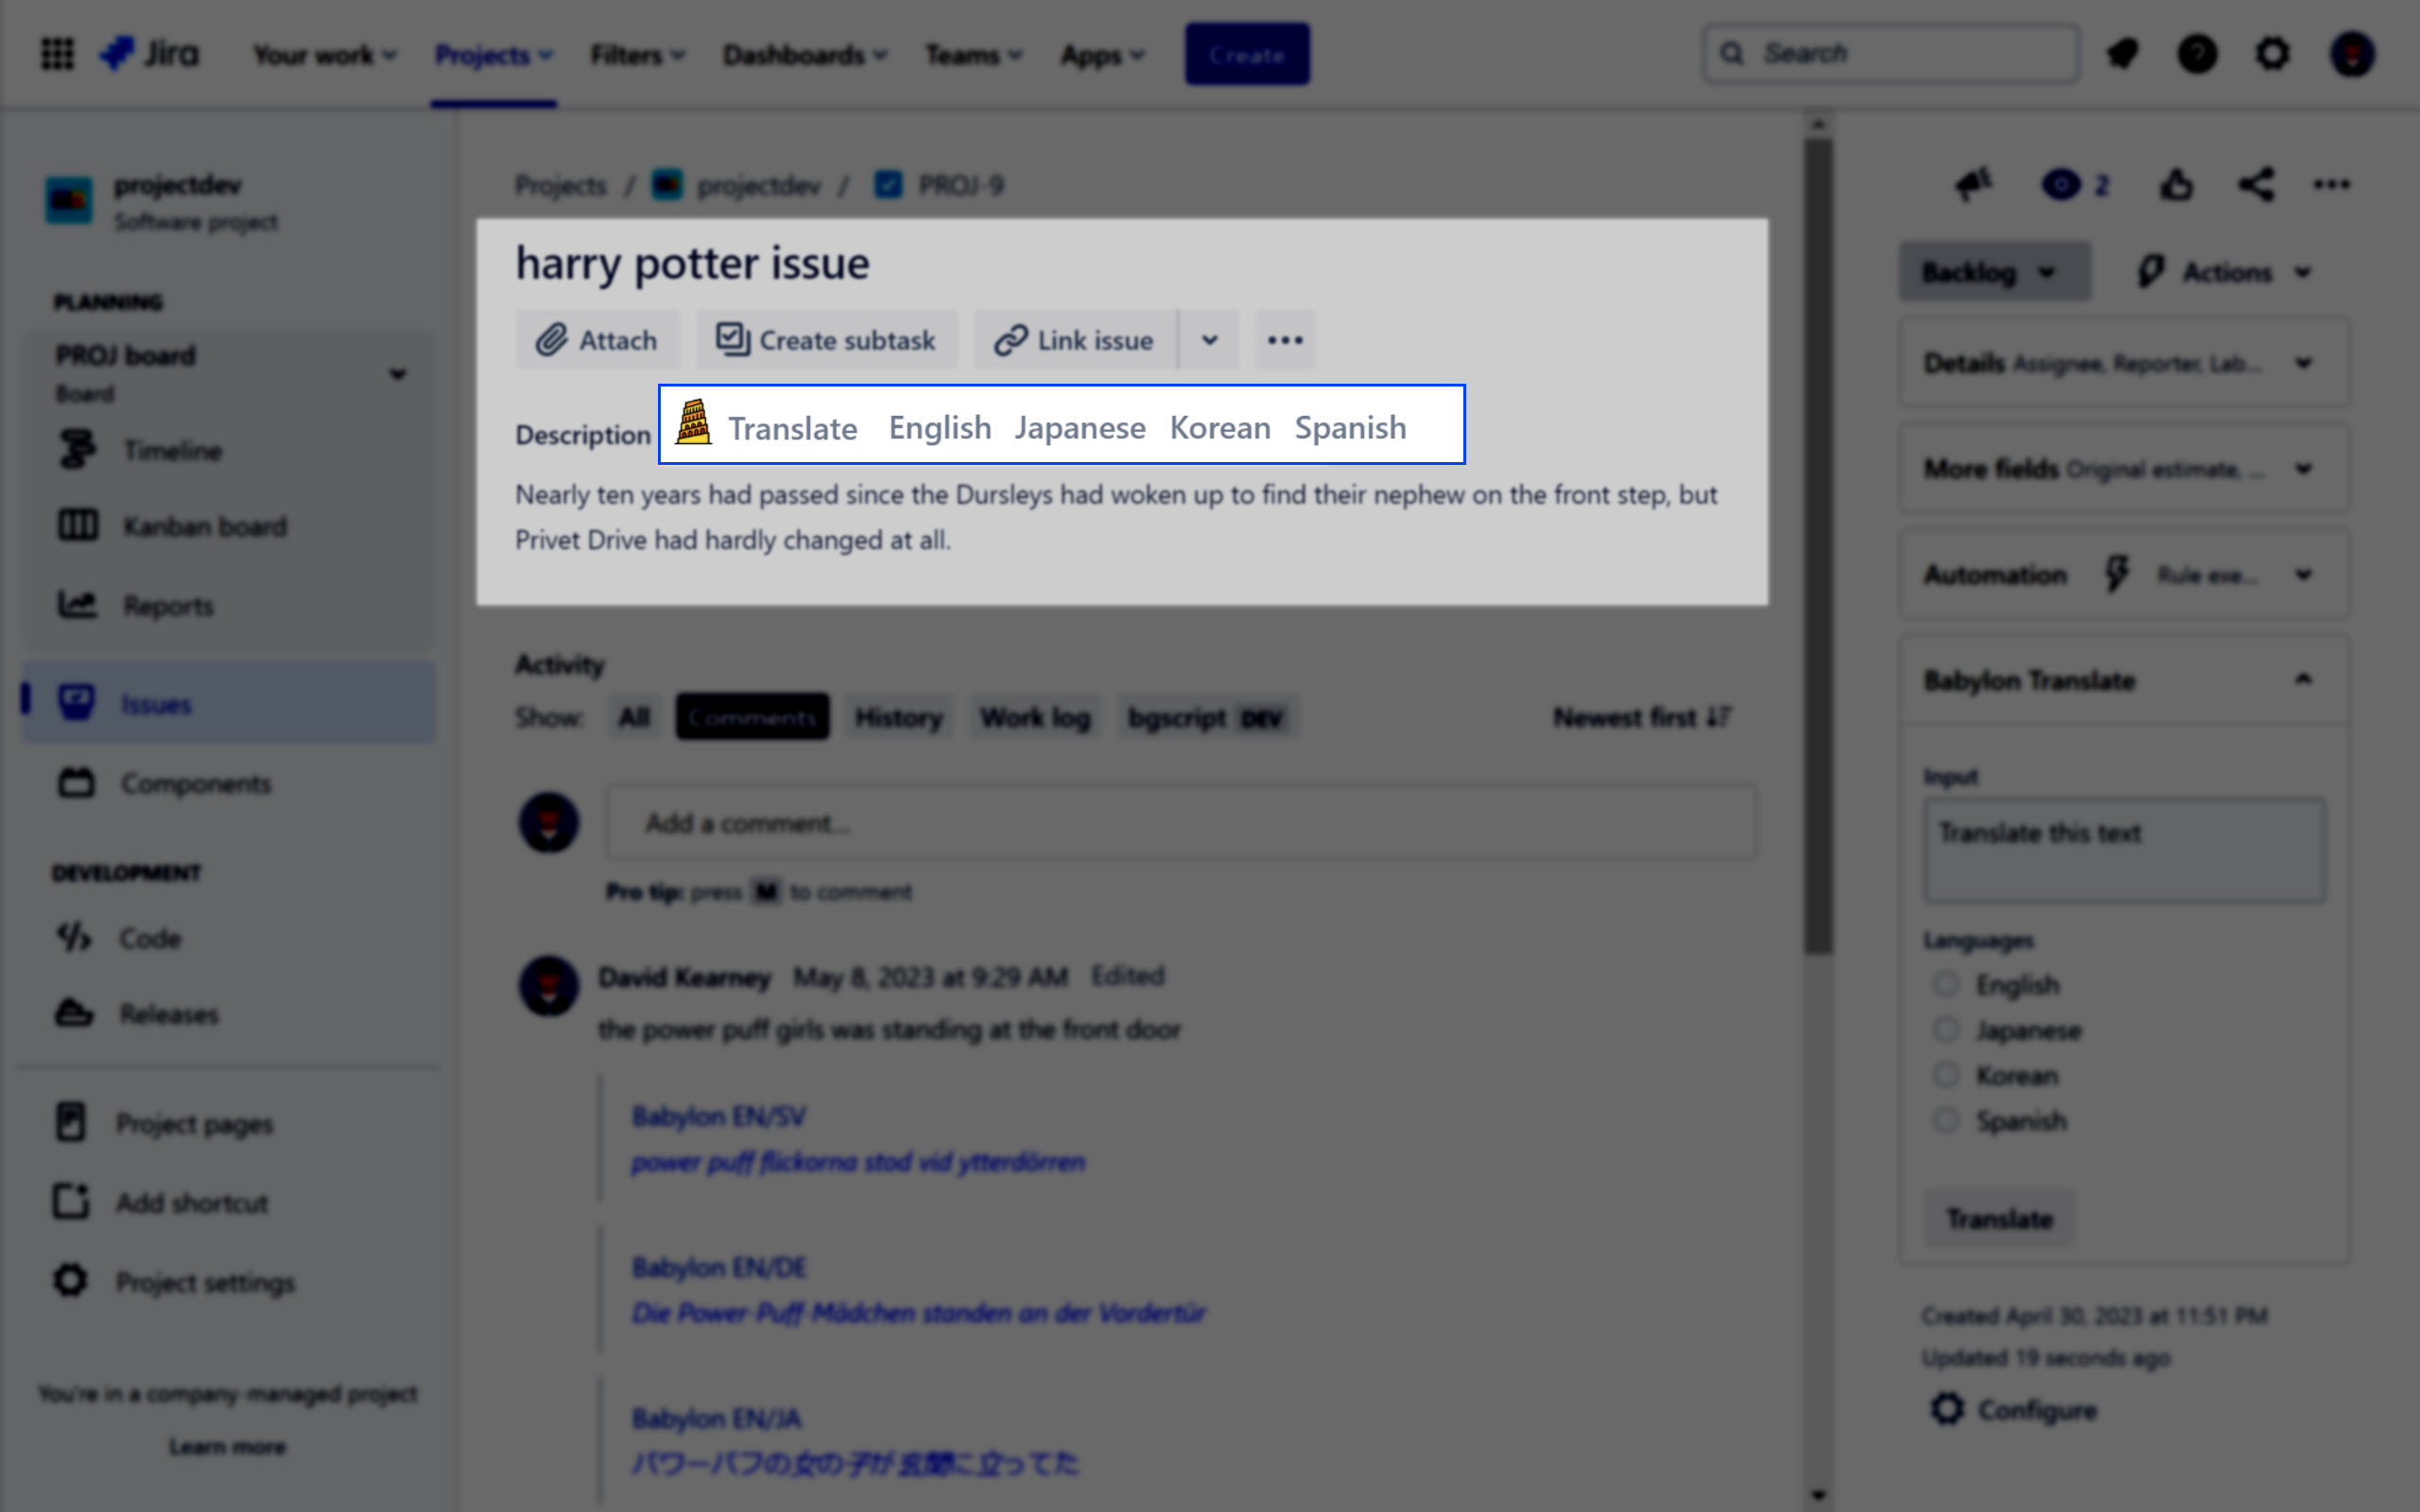Click the Create subtask button
Screen dimensions: 2420x1512
[x=826, y=340]
